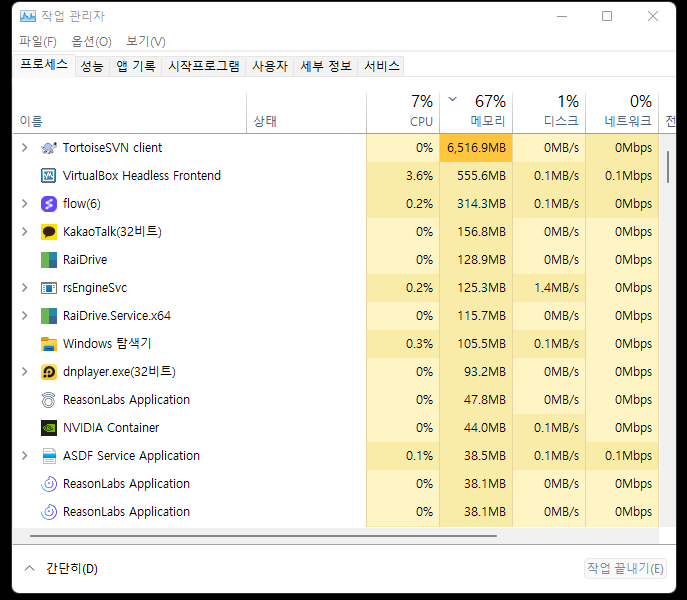
Task: Select the 프로세스 tab
Action: click(x=44, y=65)
